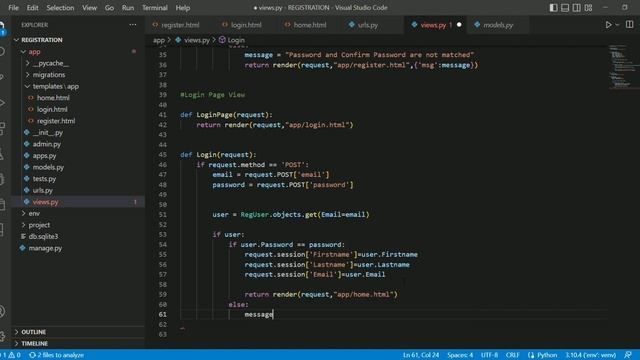The width and height of the screenshot is (640, 360).
Task: Open the Run menu
Action: click(128, 8)
